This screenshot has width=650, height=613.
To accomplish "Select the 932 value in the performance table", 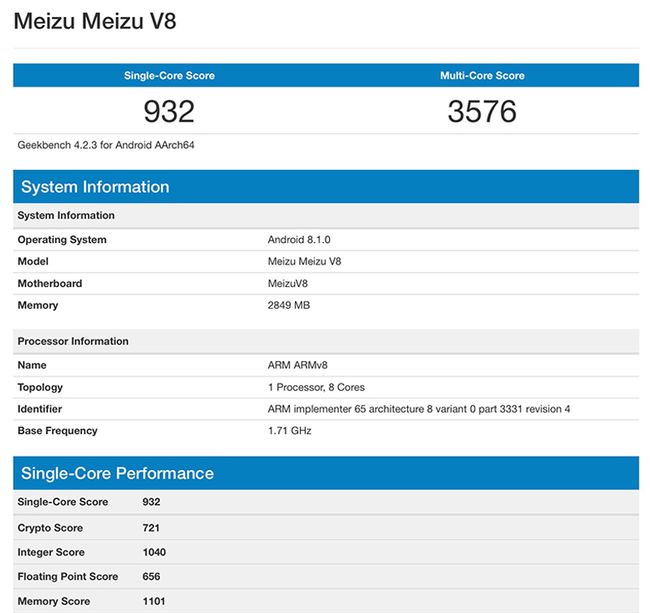I will (x=151, y=502).
